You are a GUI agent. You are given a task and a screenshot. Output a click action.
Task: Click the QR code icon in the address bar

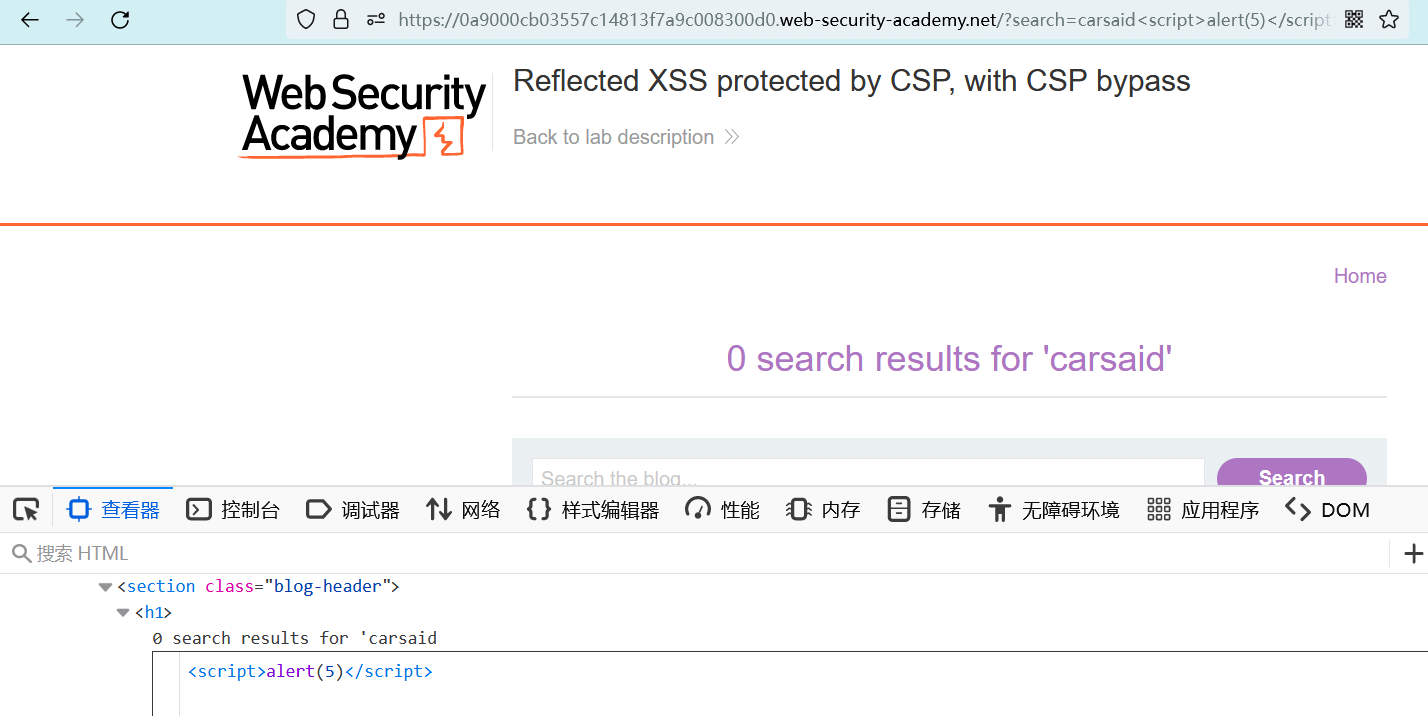click(x=1354, y=19)
